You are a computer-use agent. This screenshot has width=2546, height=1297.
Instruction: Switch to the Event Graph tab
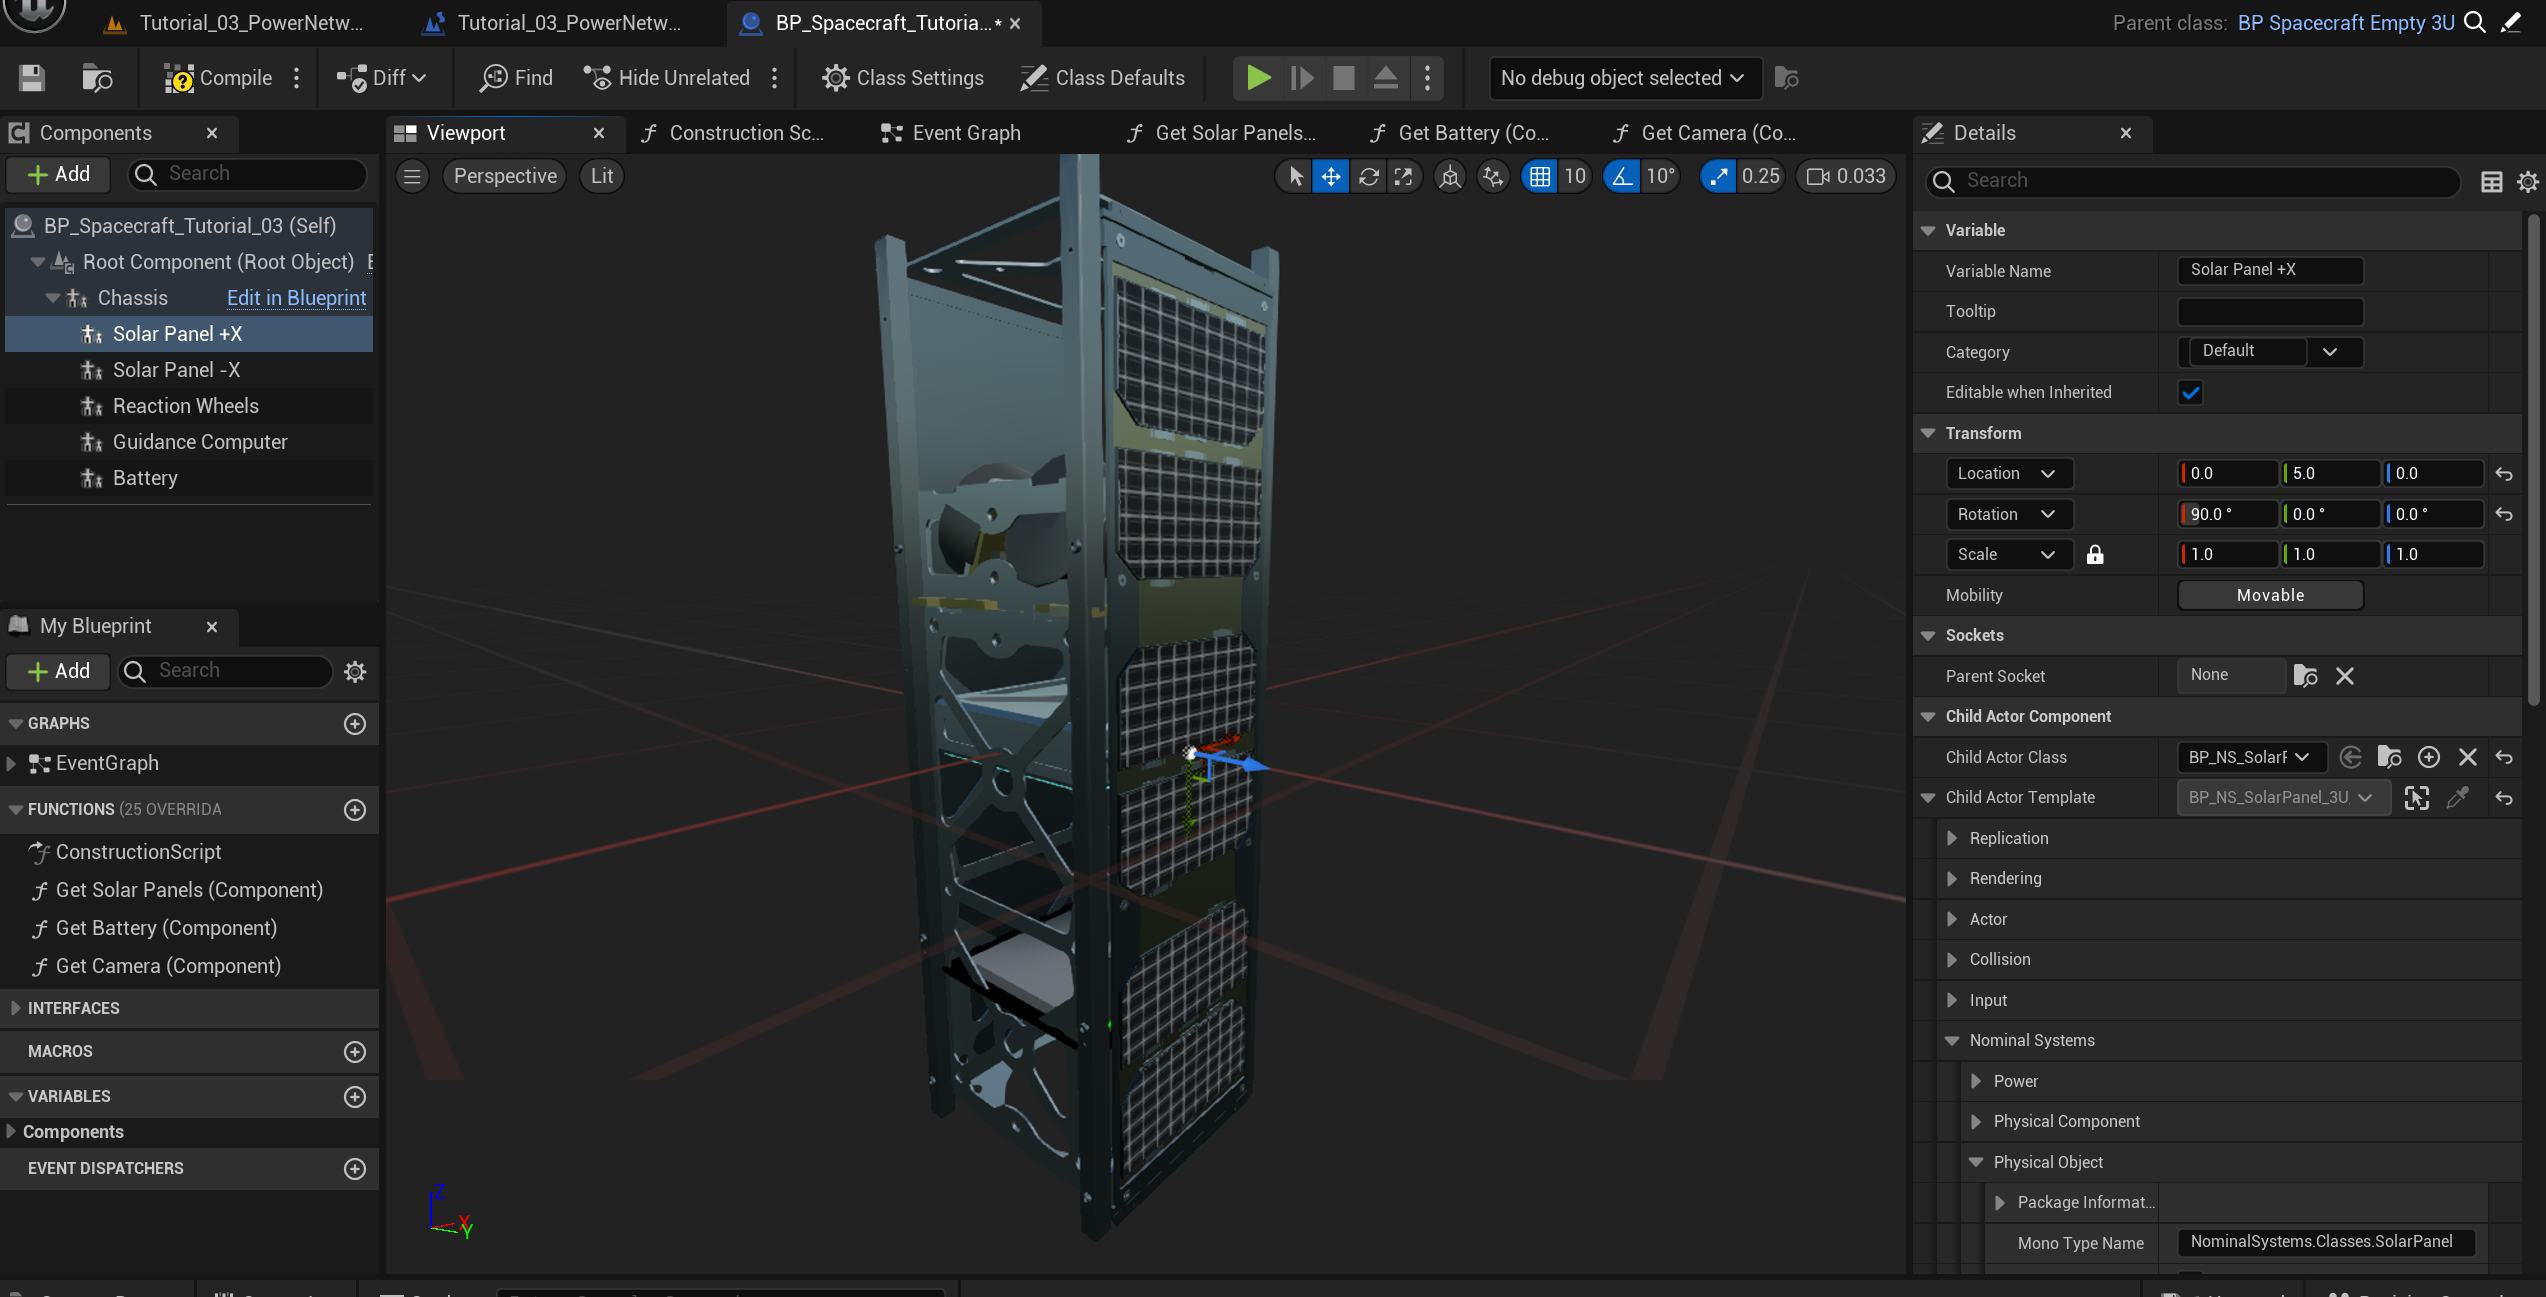pos(951,133)
